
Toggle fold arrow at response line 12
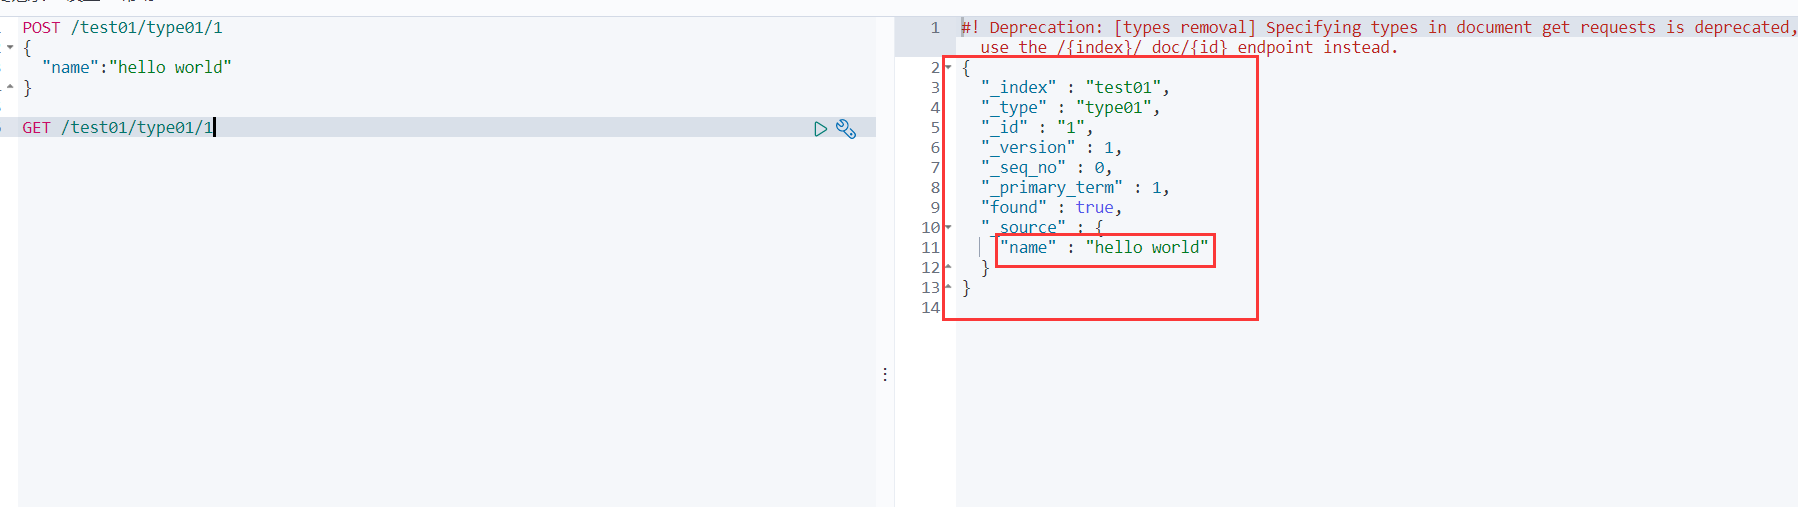[948, 267]
